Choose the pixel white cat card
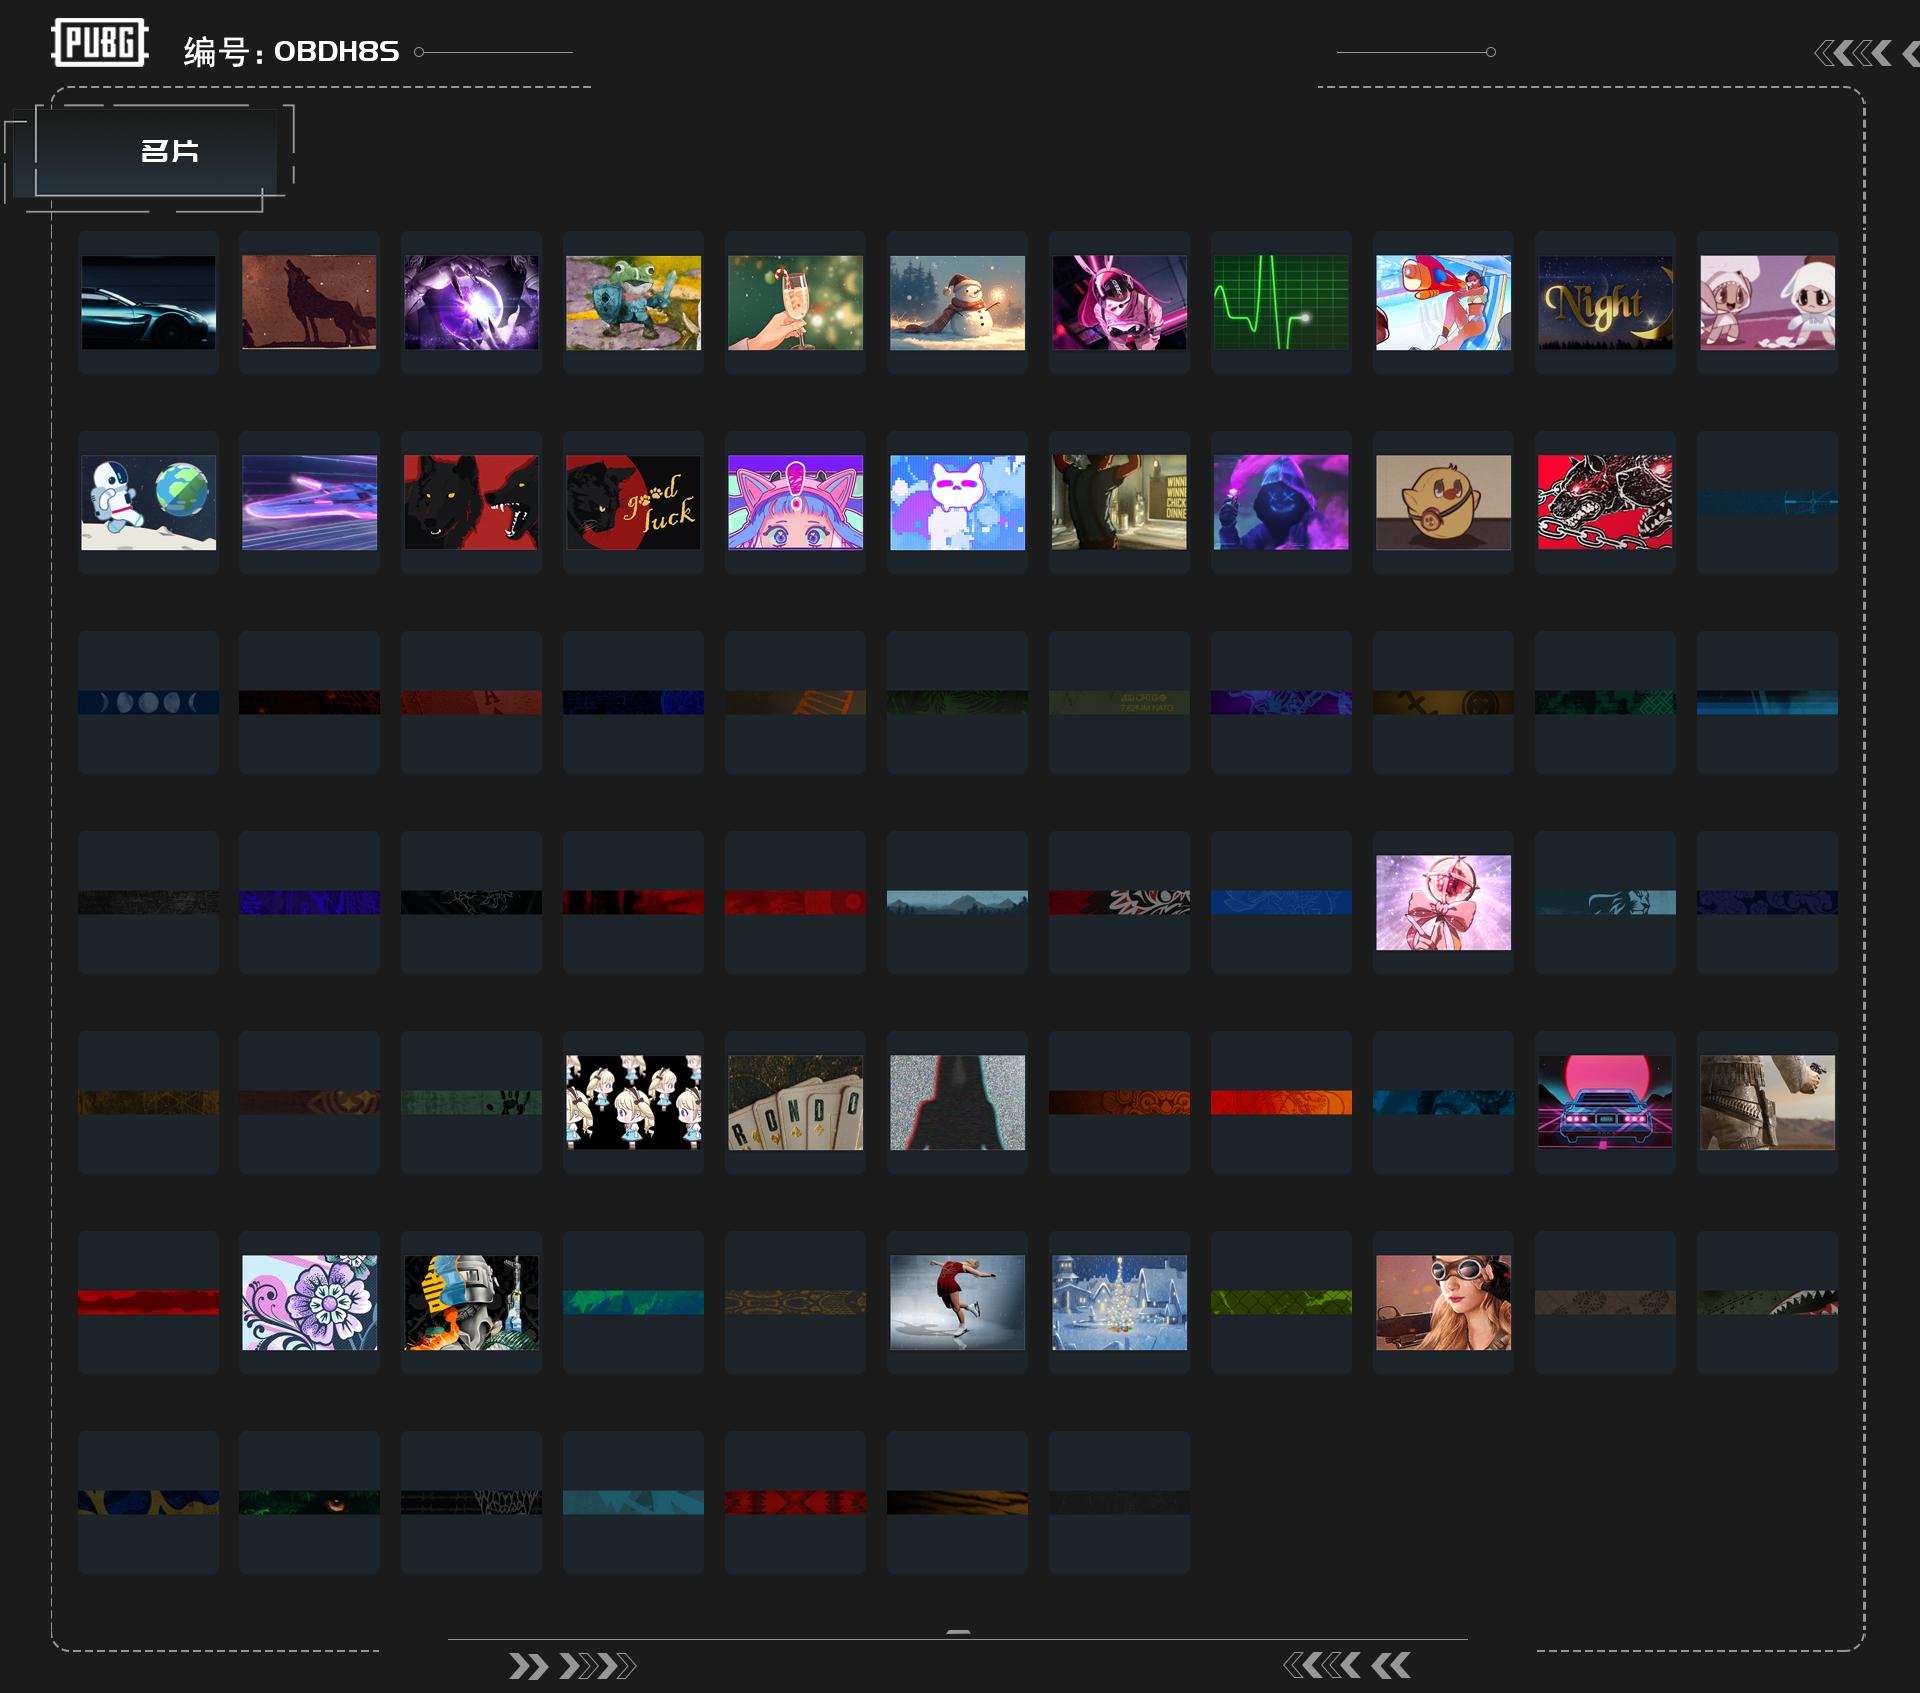1920x1693 pixels. (x=957, y=502)
